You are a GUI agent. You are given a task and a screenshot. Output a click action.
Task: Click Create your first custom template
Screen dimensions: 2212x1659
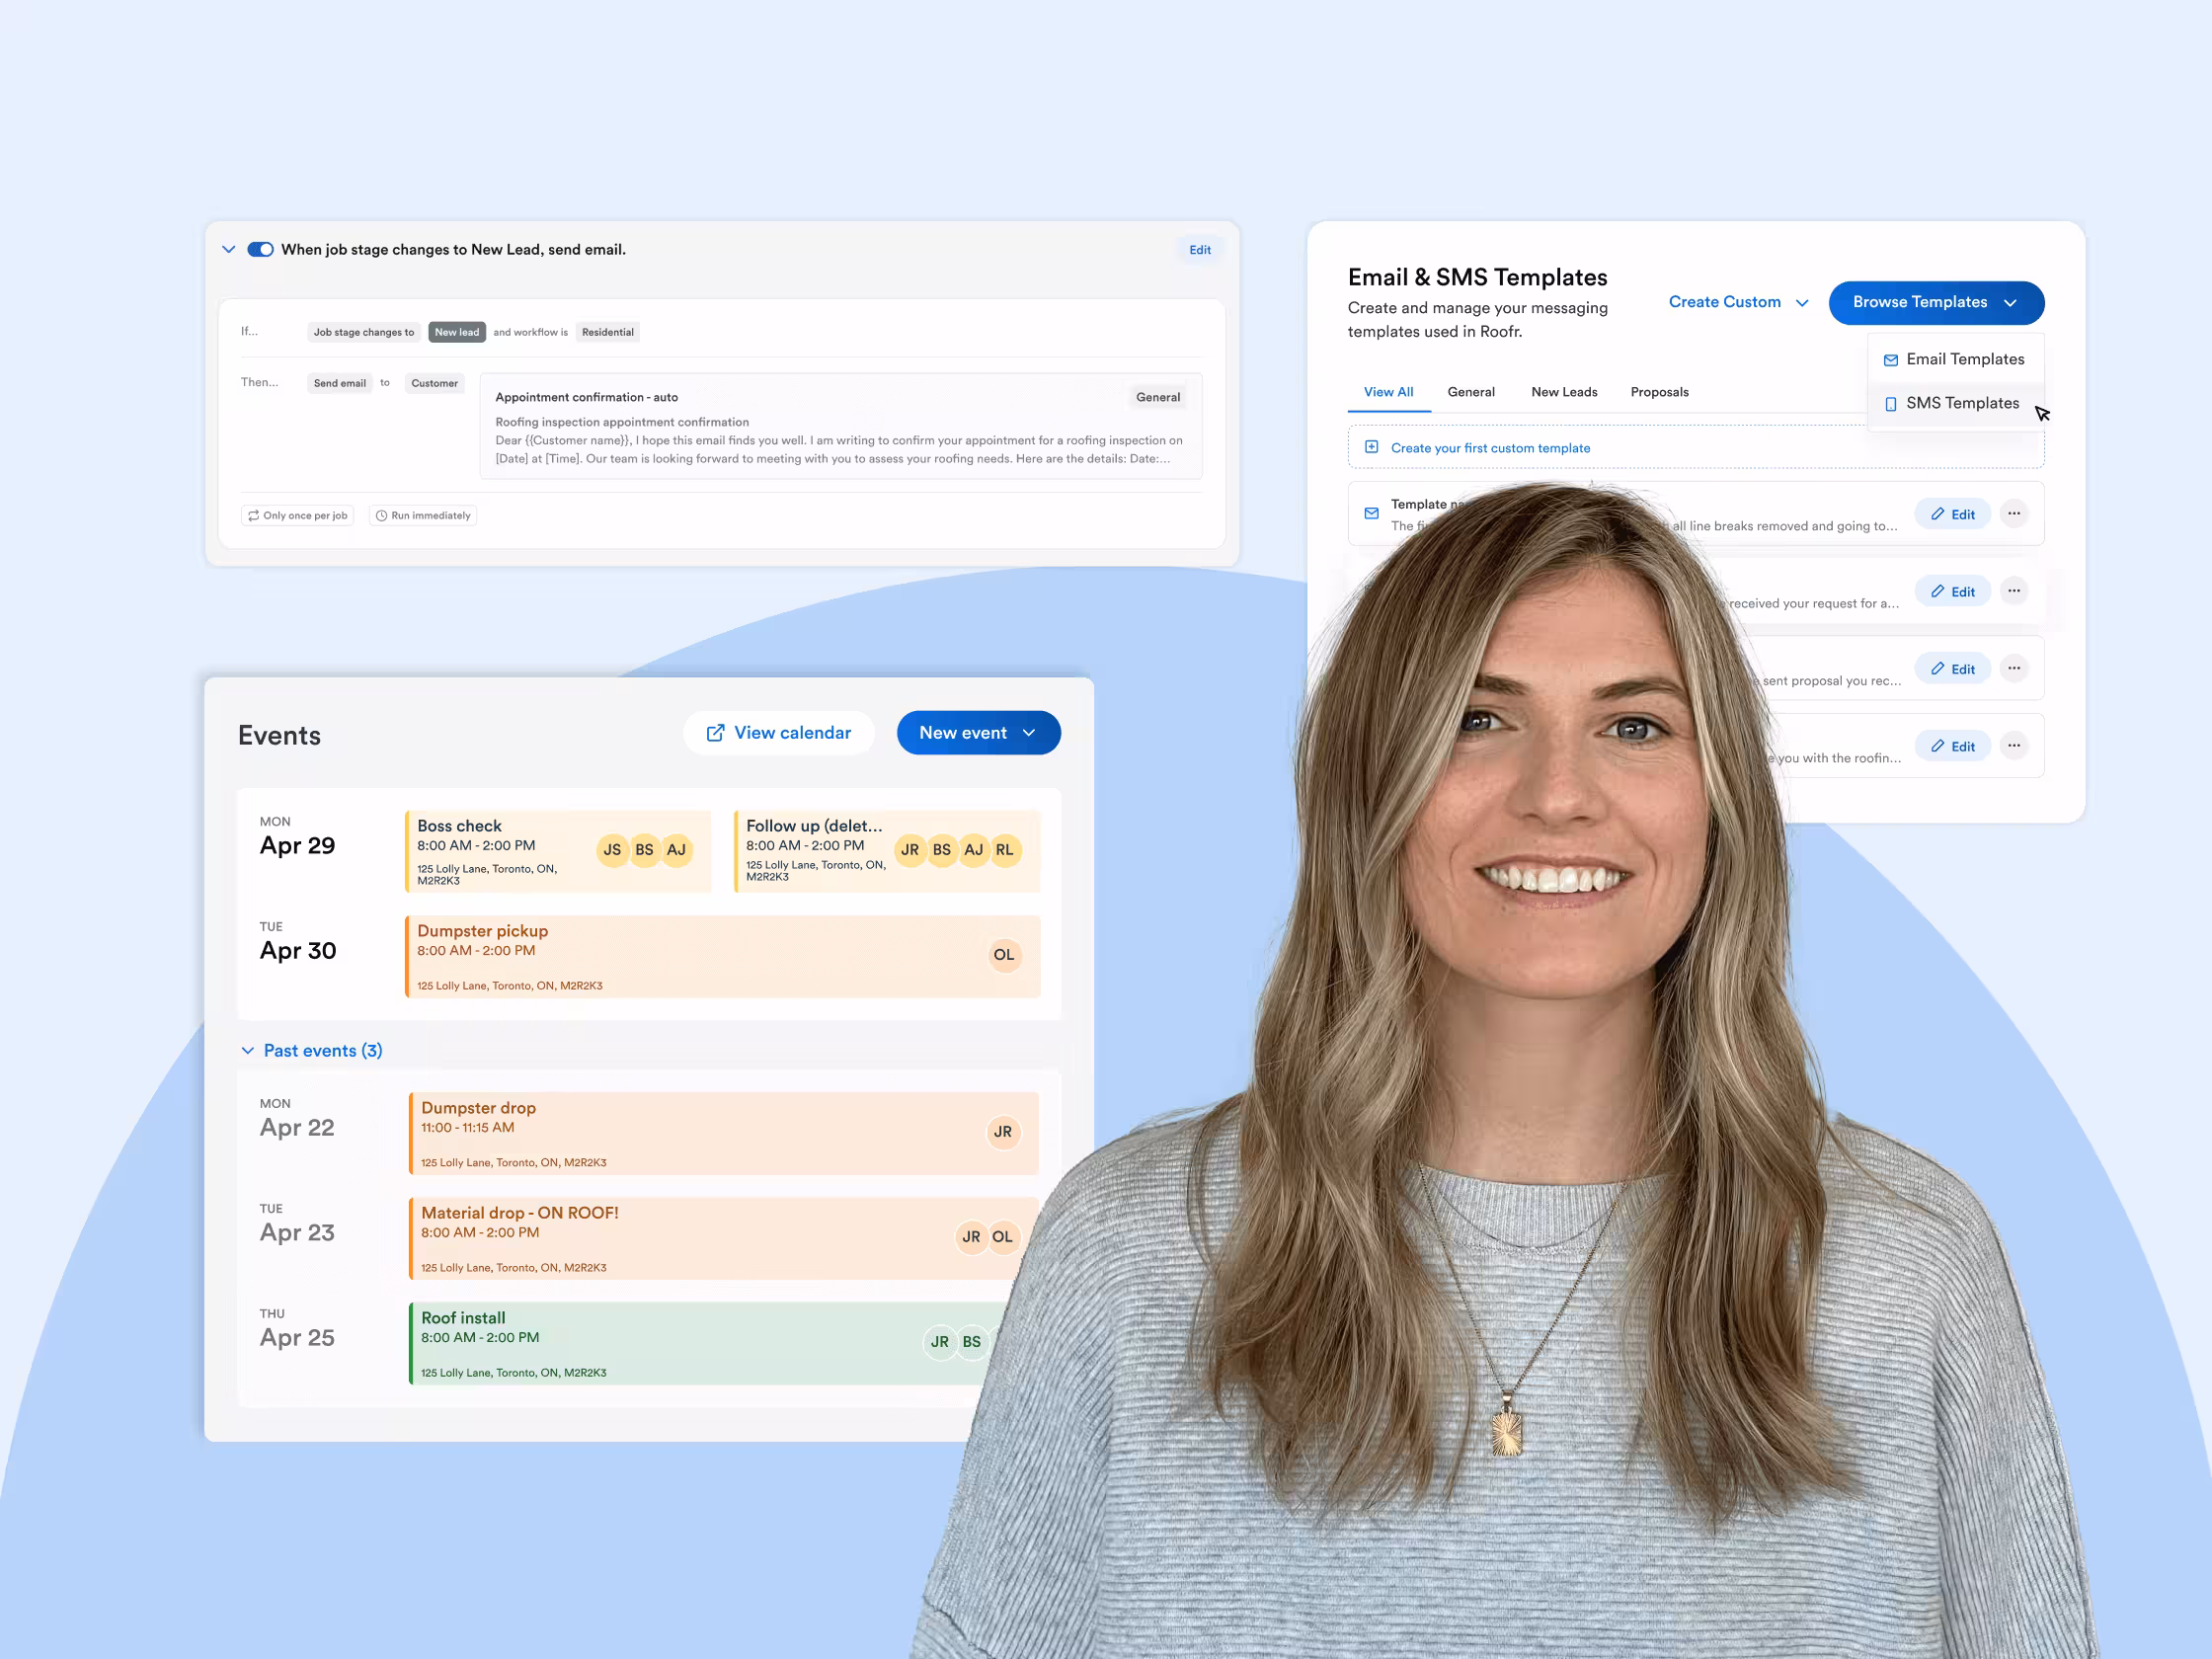[1489, 448]
